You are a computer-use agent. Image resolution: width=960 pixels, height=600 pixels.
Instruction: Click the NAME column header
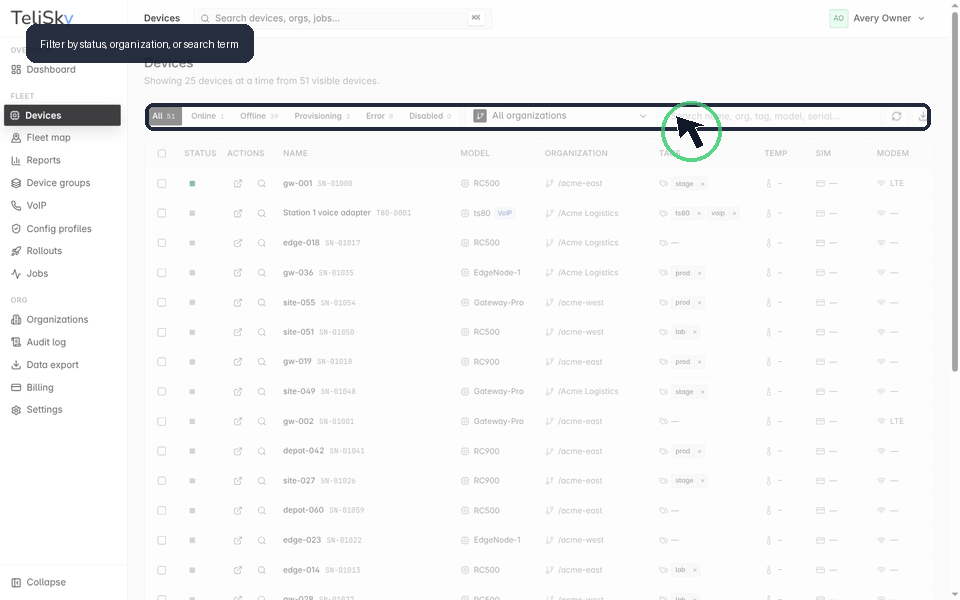(295, 154)
